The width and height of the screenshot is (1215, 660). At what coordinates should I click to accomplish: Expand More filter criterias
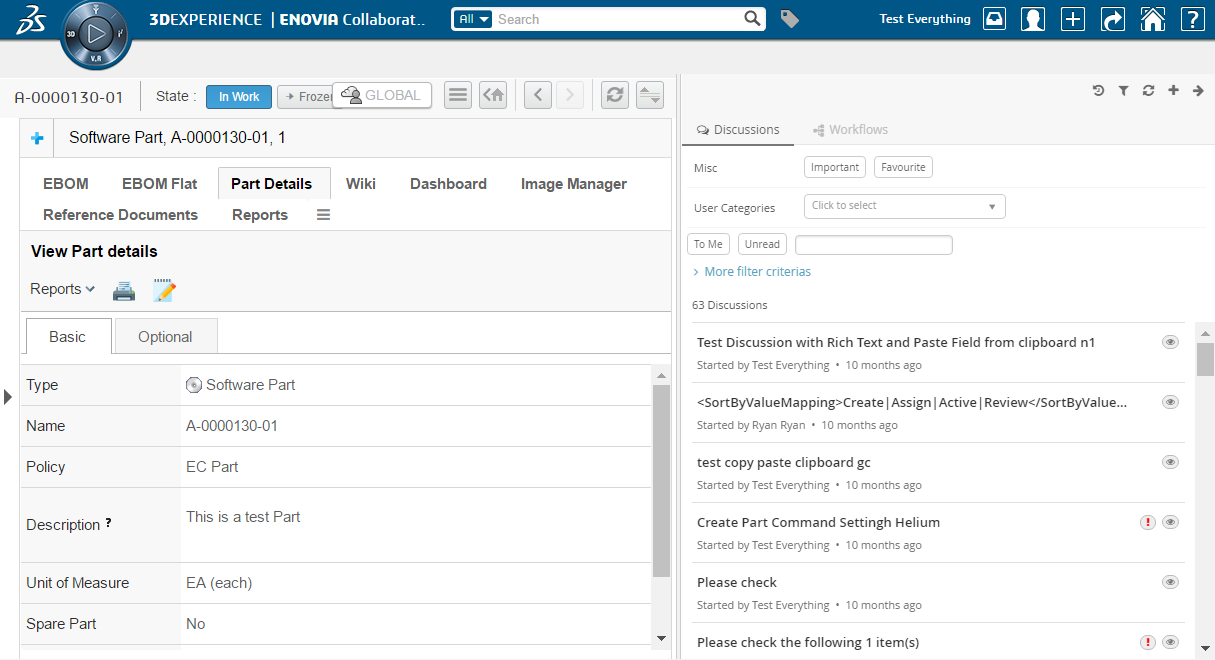coord(752,272)
